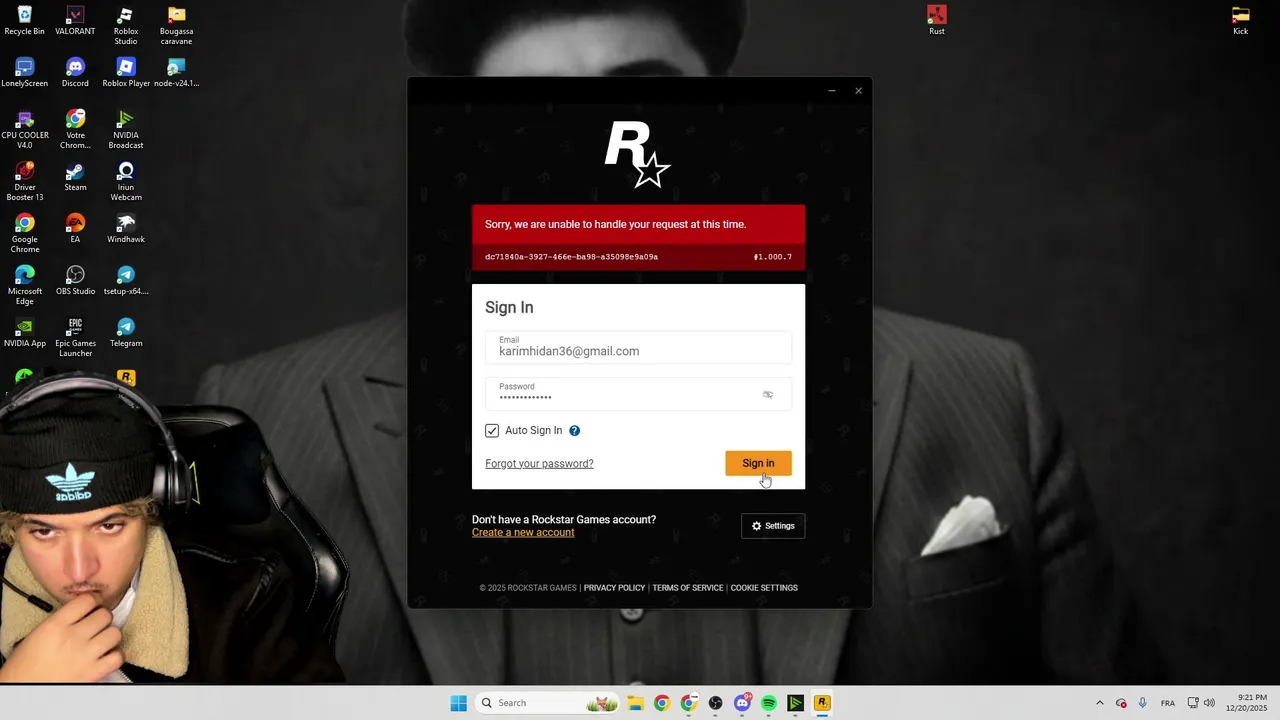Select the Rockstar Launcher taskbar icon
Image resolution: width=1280 pixels, height=720 pixels.
(822, 703)
